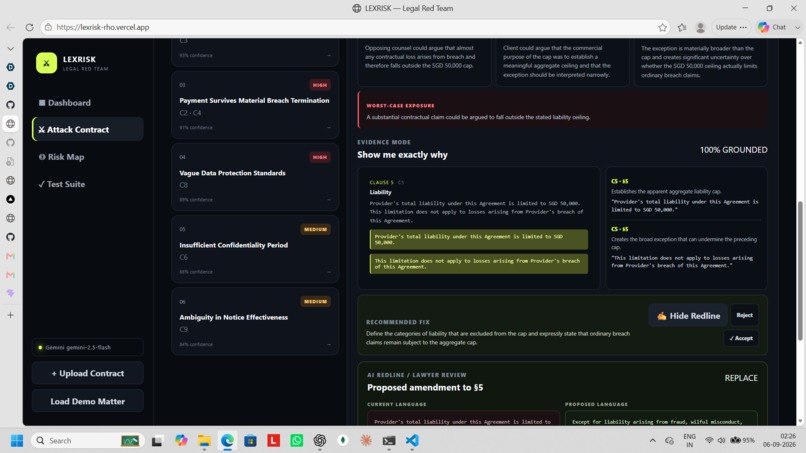Click the Windows taskbar Search box
806x453 pixels.
coord(87,441)
